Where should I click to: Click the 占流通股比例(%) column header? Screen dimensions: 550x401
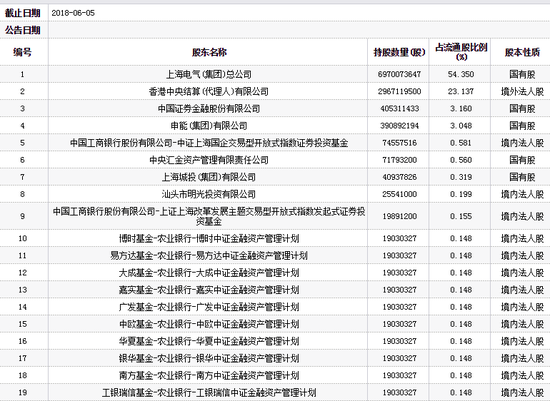[461, 52]
